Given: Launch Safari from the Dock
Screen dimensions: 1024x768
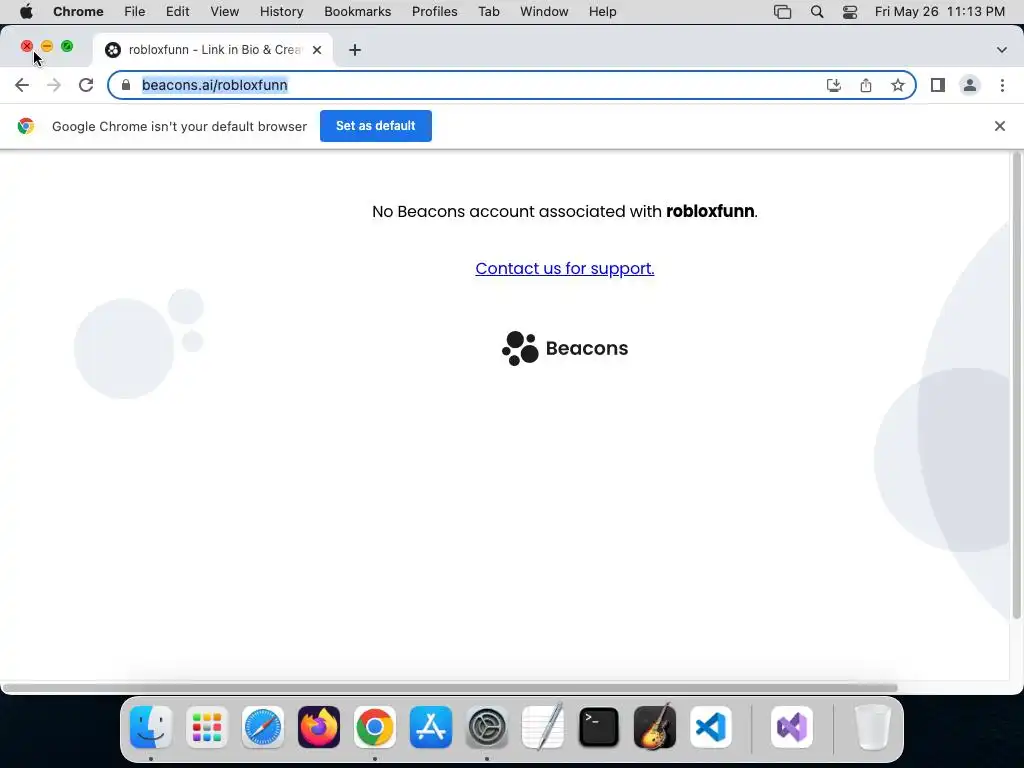Looking at the screenshot, I should tap(263, 727).
